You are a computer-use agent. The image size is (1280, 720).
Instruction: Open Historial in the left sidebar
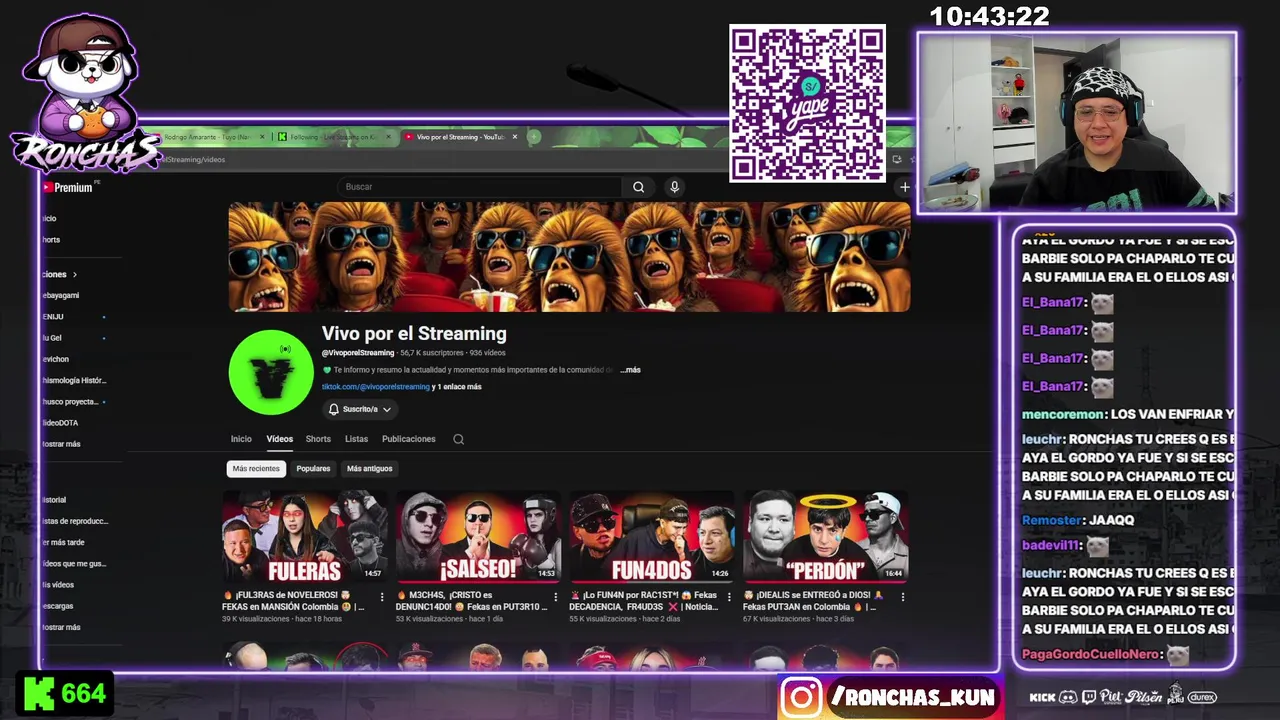click(x=54, y=500)
